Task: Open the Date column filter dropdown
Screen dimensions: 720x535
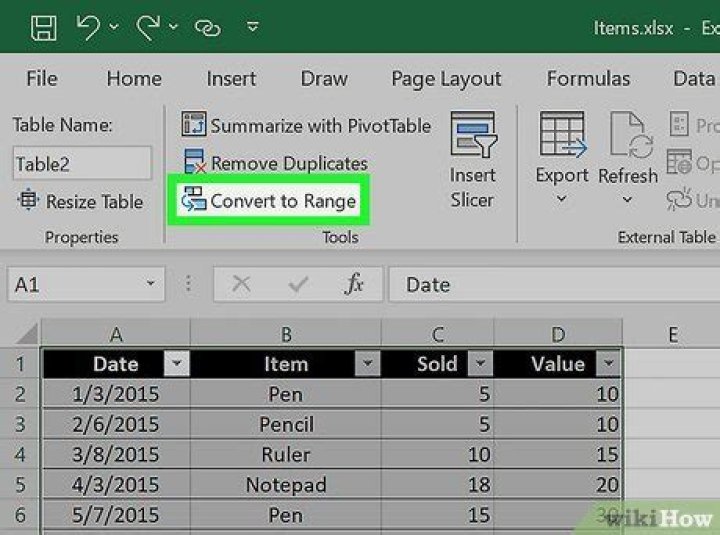Action: click(176, 364)
